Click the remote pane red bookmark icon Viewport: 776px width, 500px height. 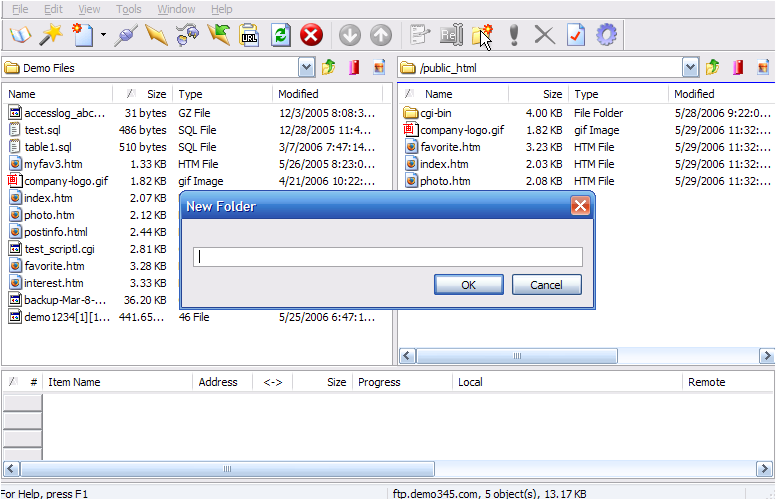click(x=738, y=67)
